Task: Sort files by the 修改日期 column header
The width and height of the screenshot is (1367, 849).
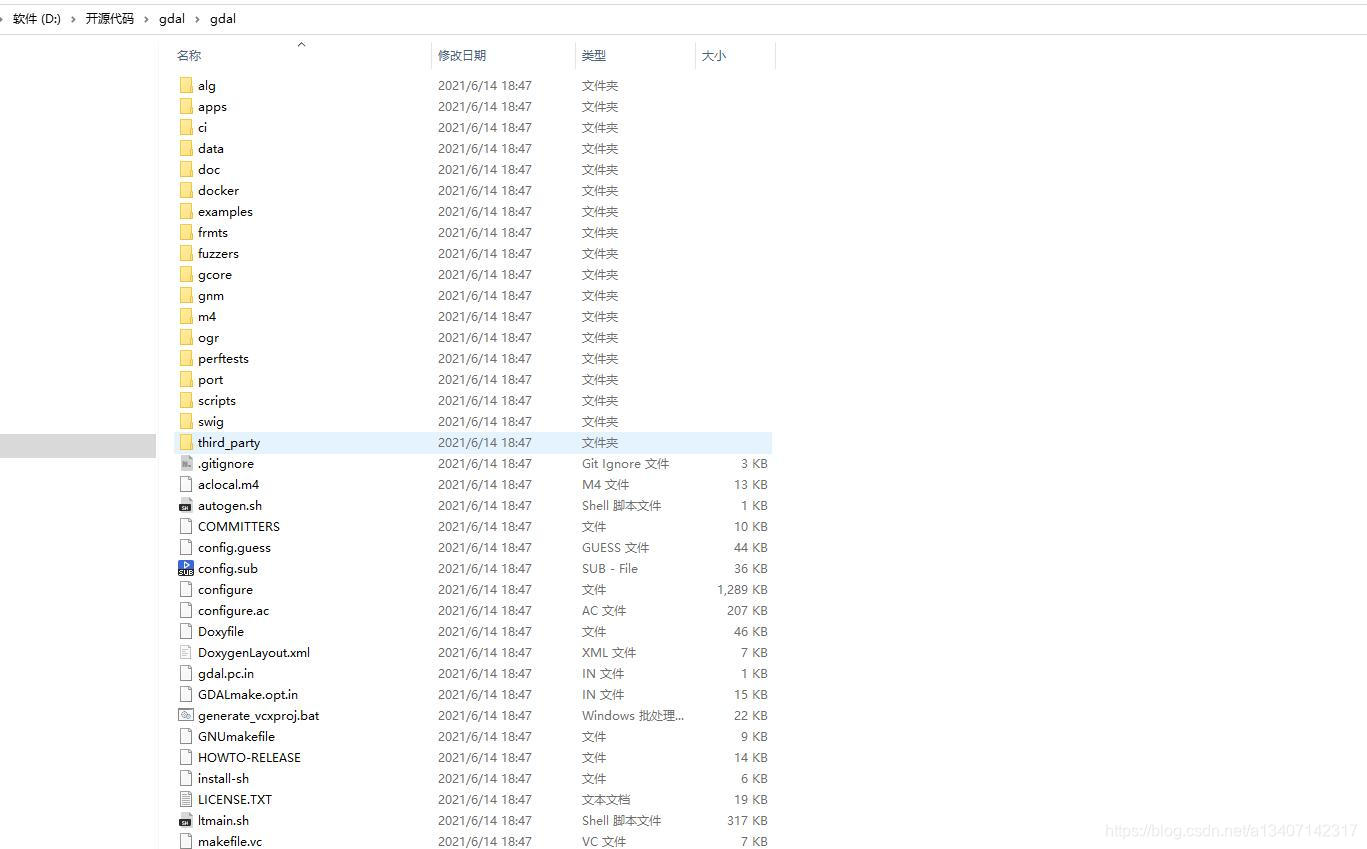Action: pyautogui.click(x=462, y=56)
